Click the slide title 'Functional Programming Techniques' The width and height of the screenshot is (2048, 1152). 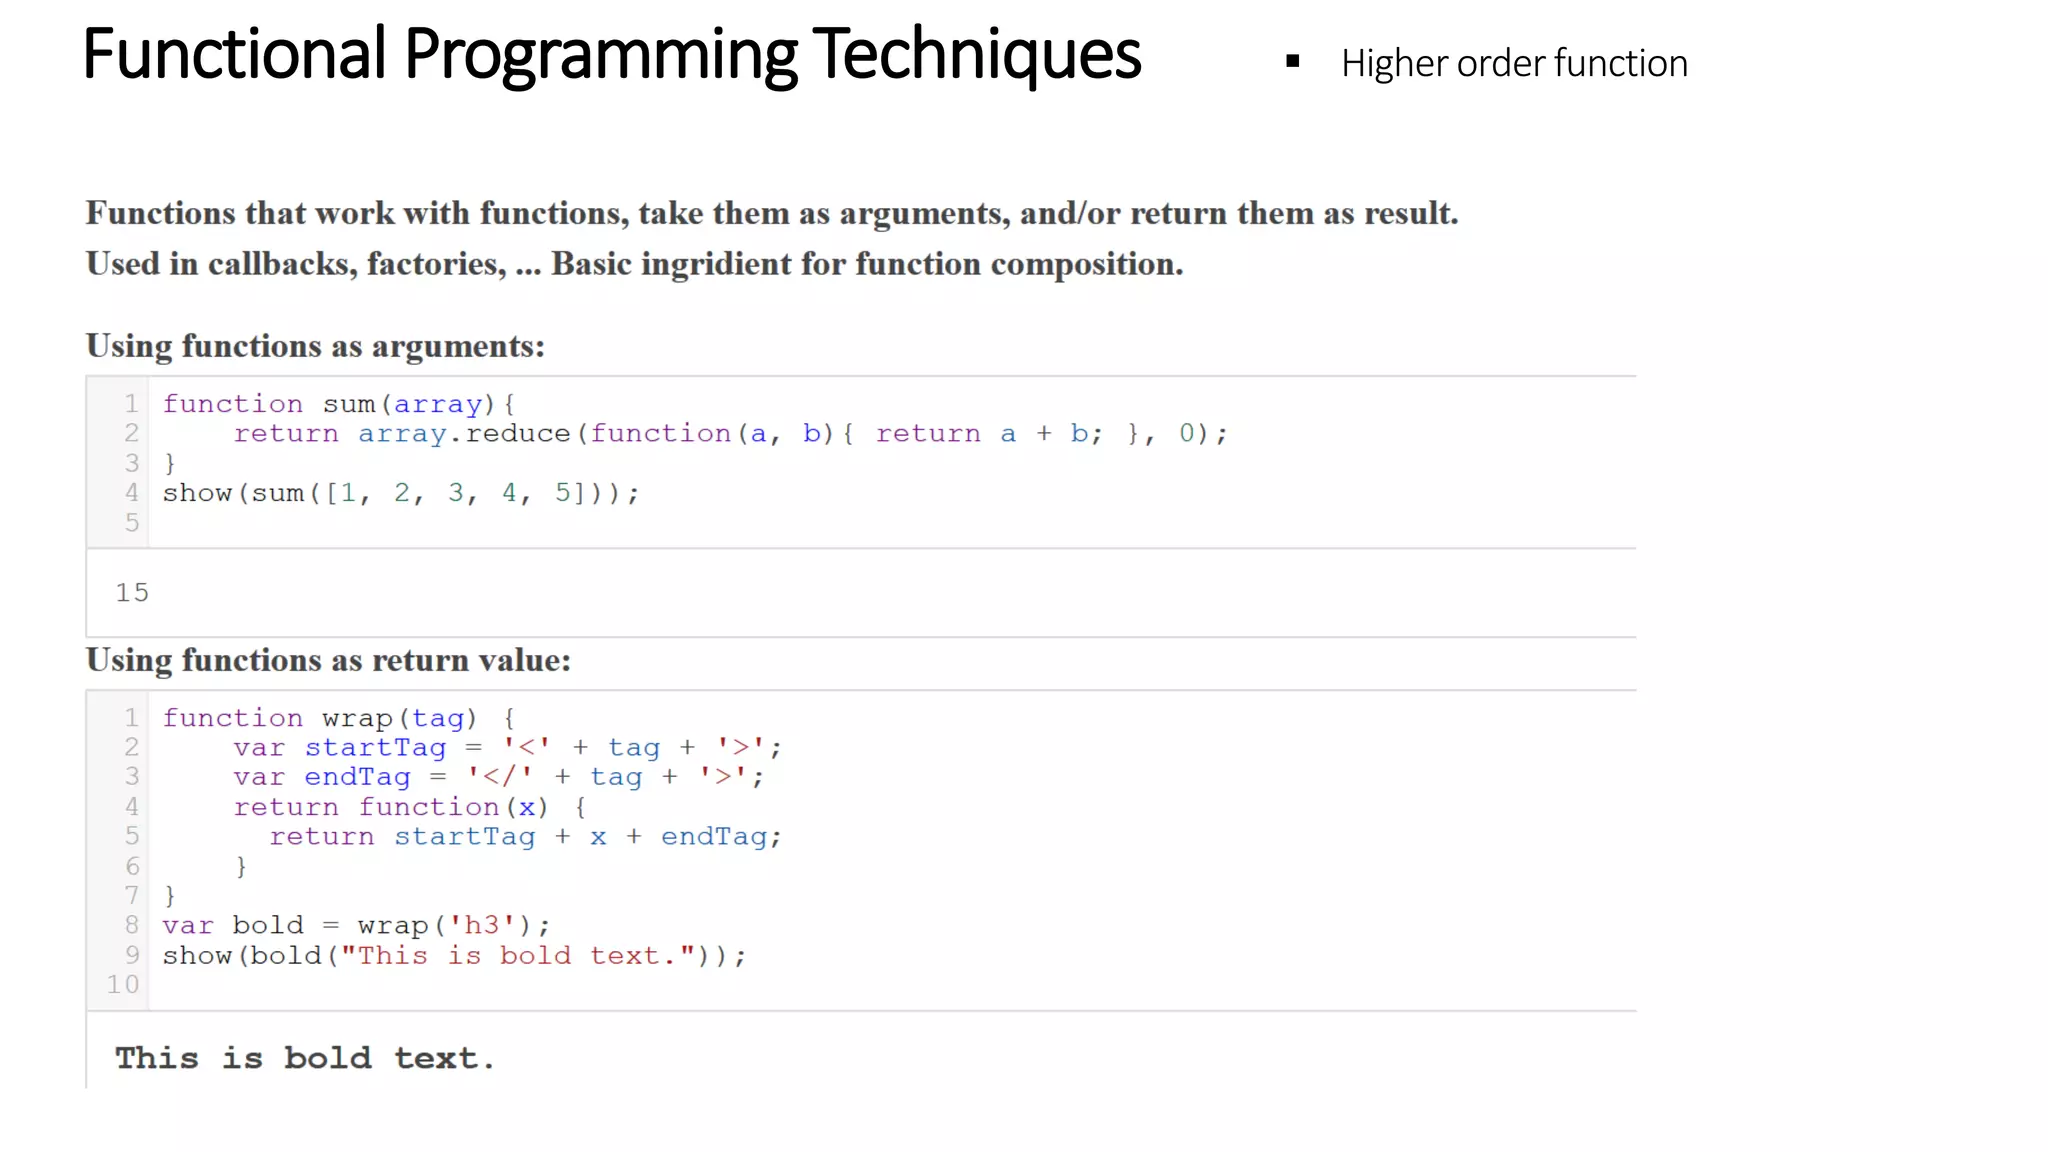coord(611,55)
